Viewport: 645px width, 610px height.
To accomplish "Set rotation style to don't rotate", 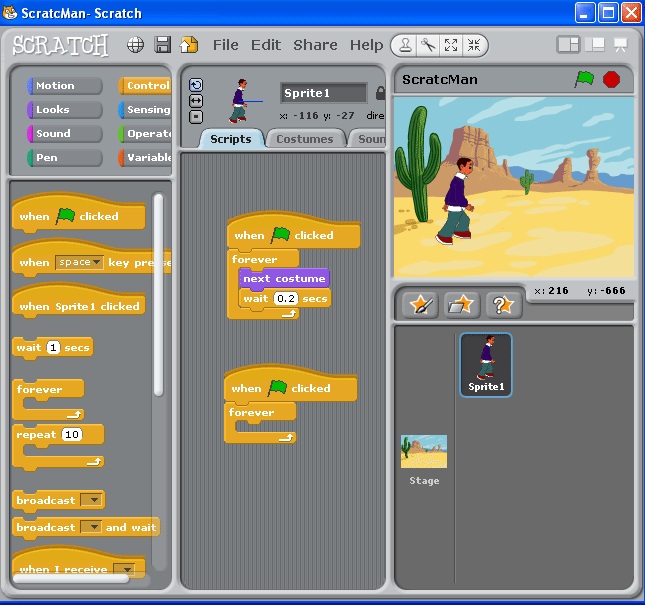I will 196,117.
